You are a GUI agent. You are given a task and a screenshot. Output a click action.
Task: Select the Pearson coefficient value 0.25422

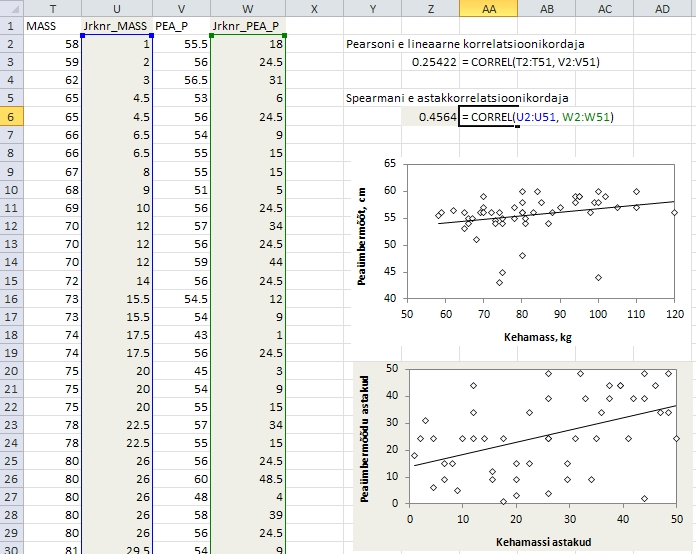pos(434,62)
